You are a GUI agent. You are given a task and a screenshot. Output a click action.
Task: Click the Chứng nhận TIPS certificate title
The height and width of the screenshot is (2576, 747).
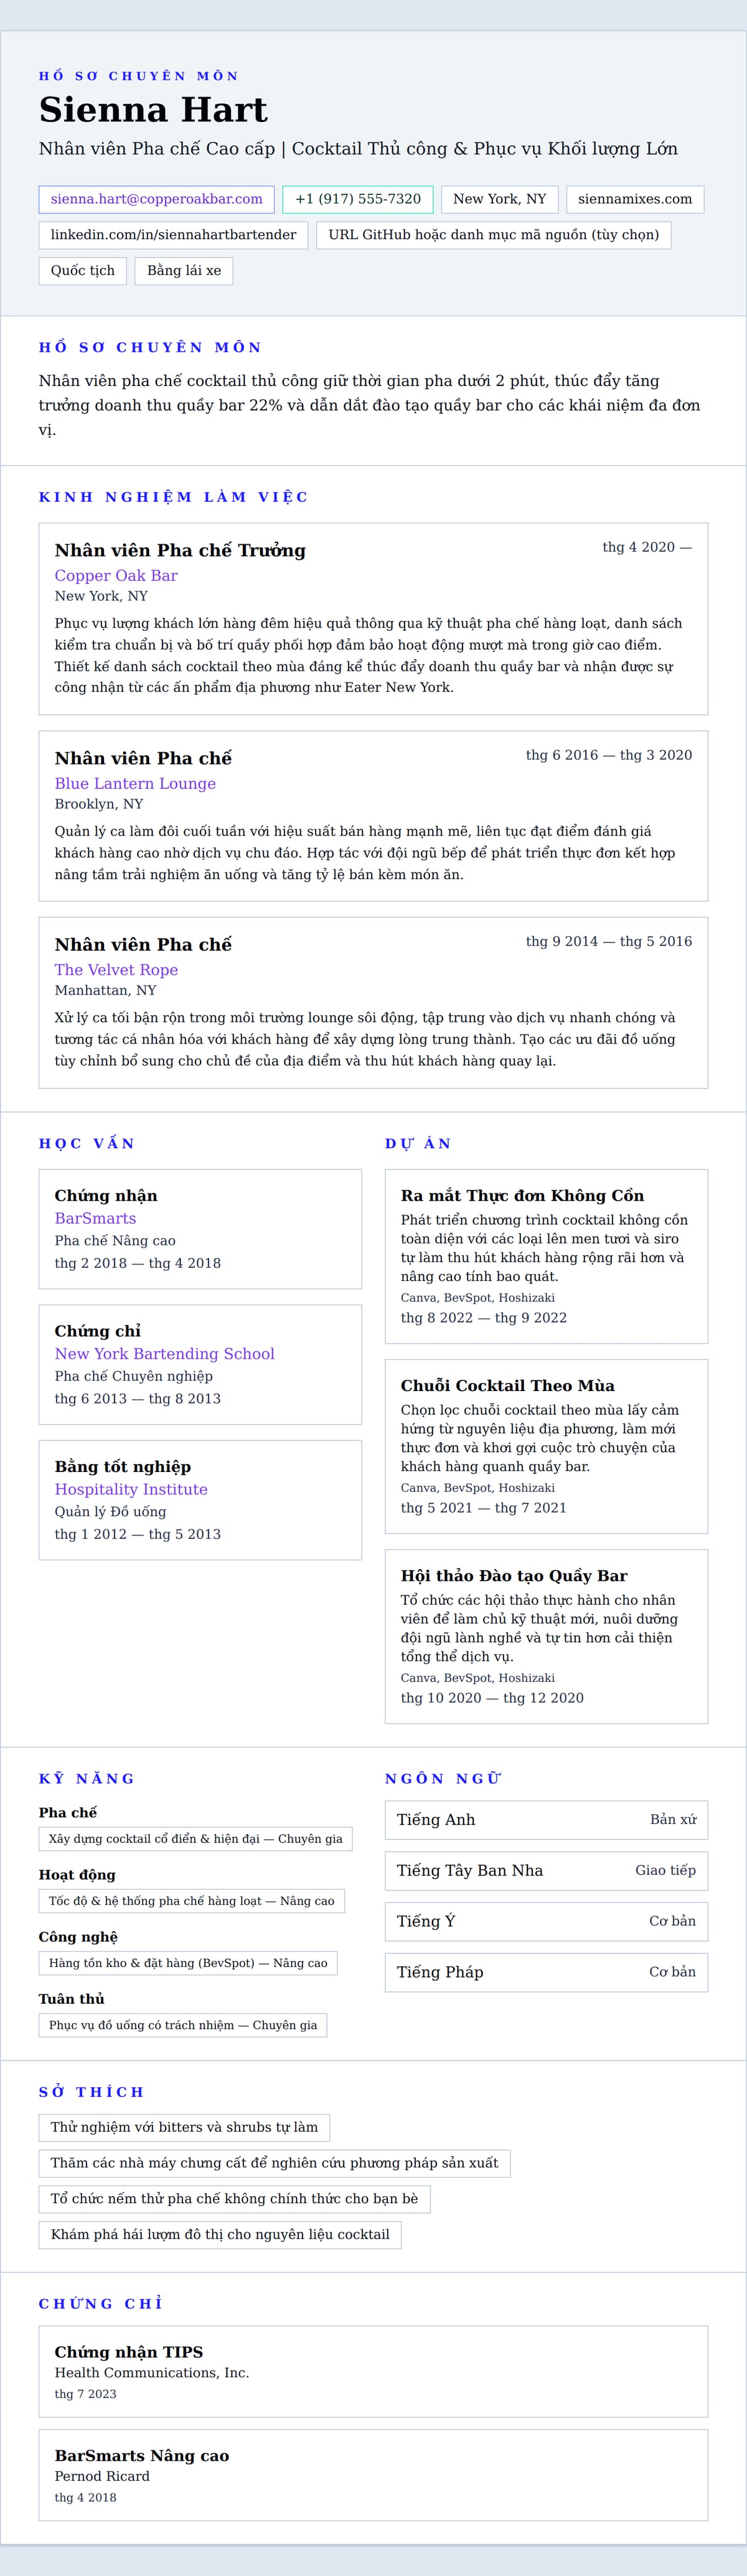[x=128, y=2352]
